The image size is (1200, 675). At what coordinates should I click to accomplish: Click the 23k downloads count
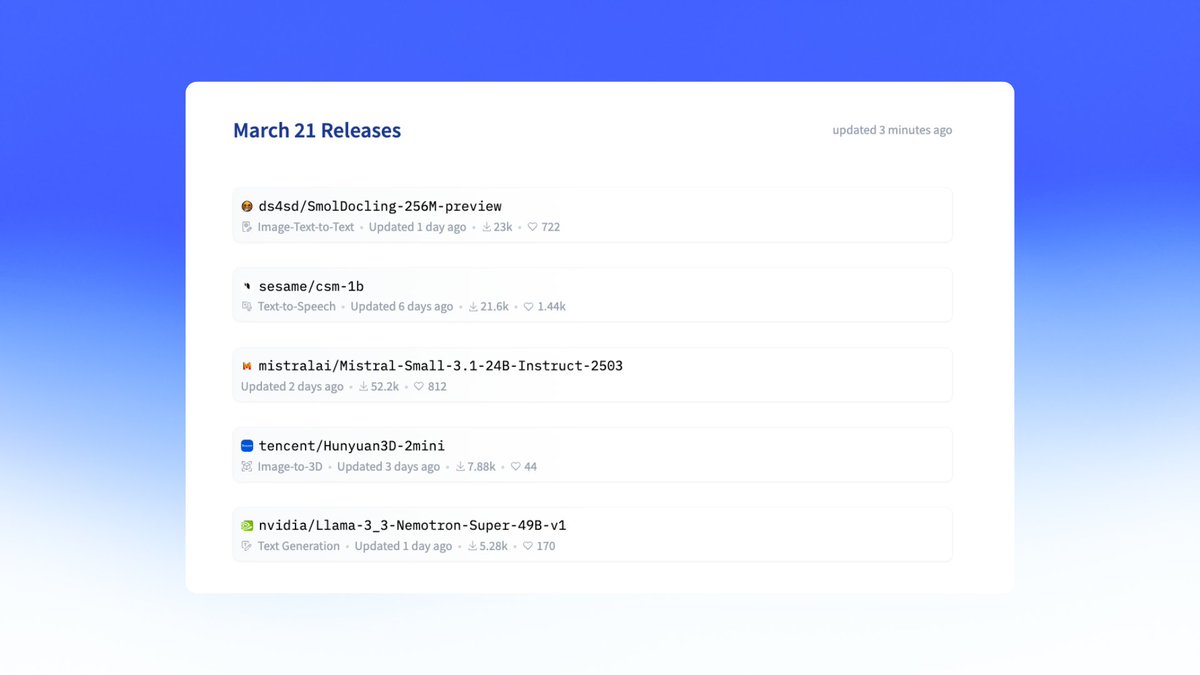coord(503,227)
